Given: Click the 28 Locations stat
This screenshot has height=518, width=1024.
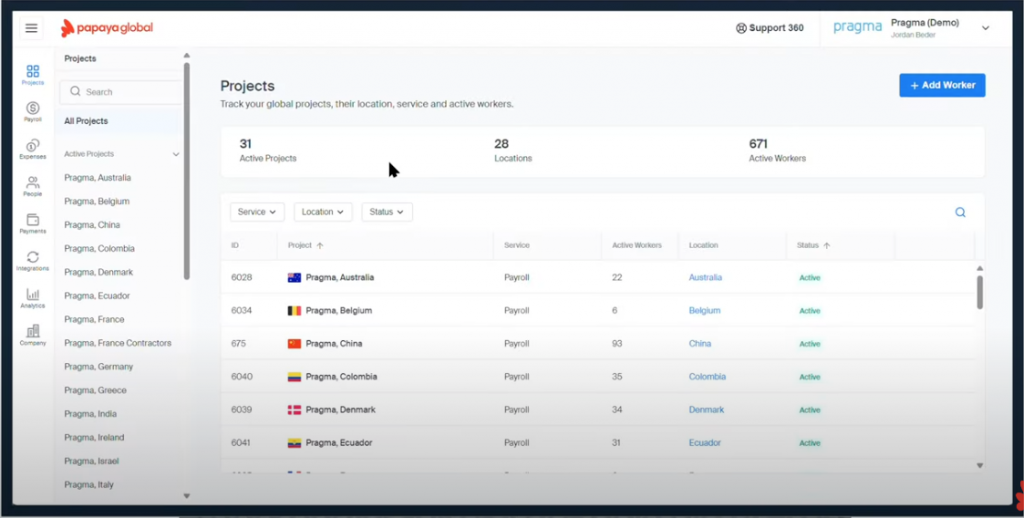Looking at the screenshot, I should [513, 150].
